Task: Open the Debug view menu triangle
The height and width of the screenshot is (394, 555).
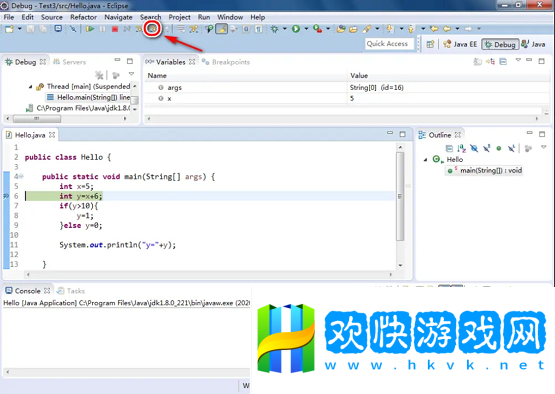Action: tap(131, 74)
